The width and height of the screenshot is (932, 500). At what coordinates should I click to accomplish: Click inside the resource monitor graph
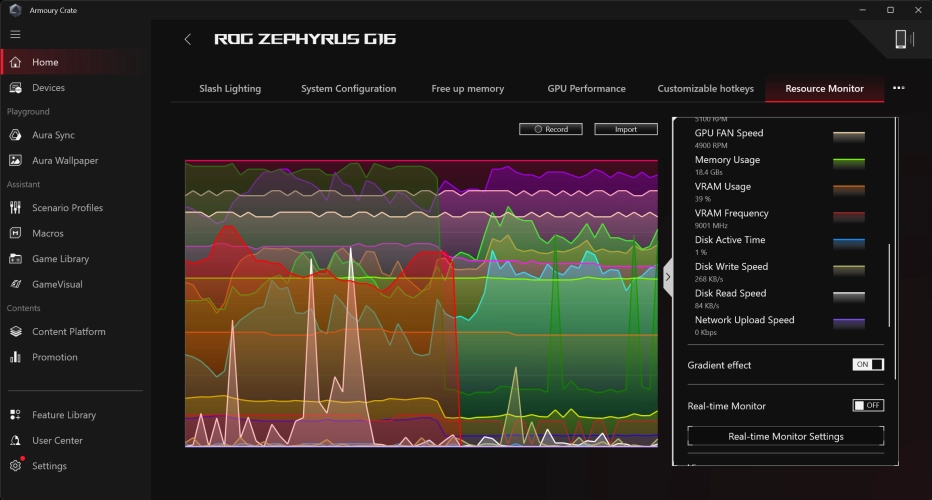421,303
